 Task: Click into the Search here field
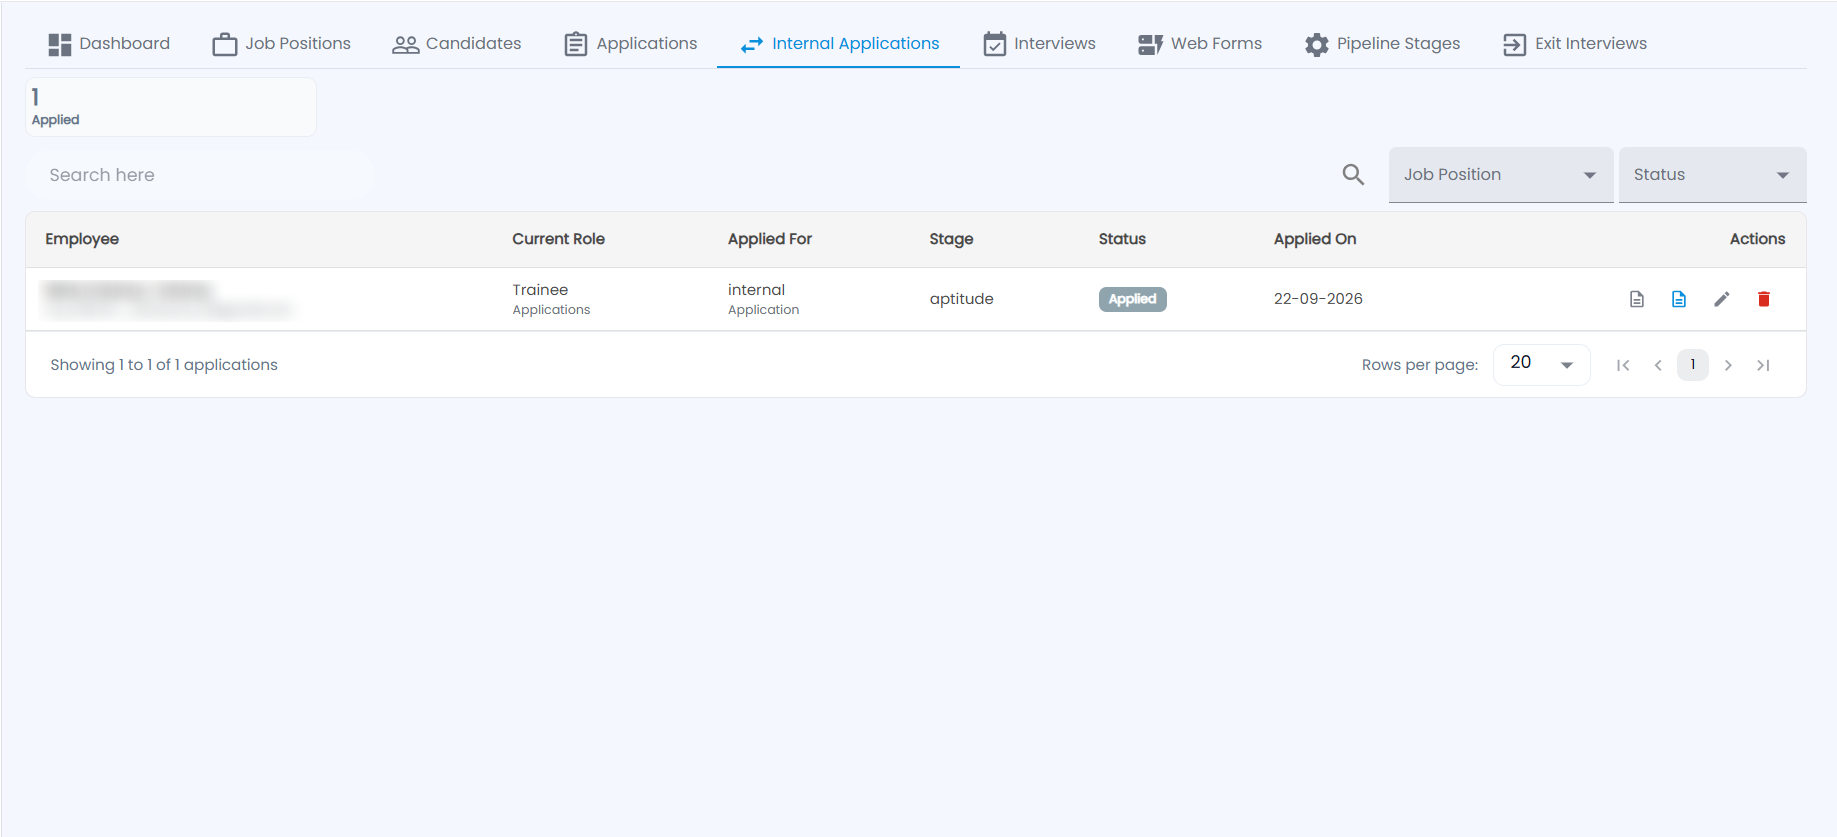click(x=200, y=175)
